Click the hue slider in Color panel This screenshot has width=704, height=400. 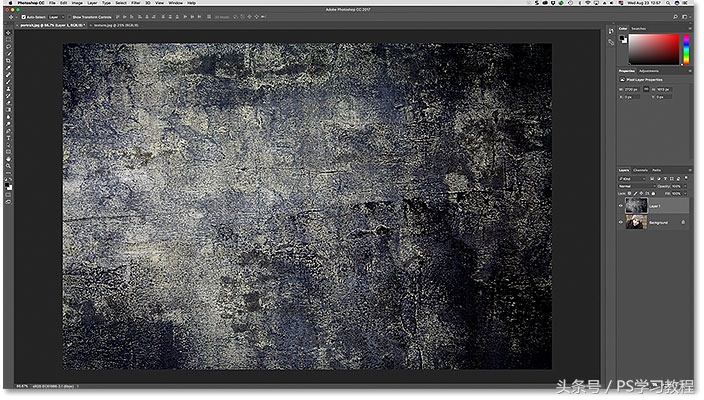685,49
